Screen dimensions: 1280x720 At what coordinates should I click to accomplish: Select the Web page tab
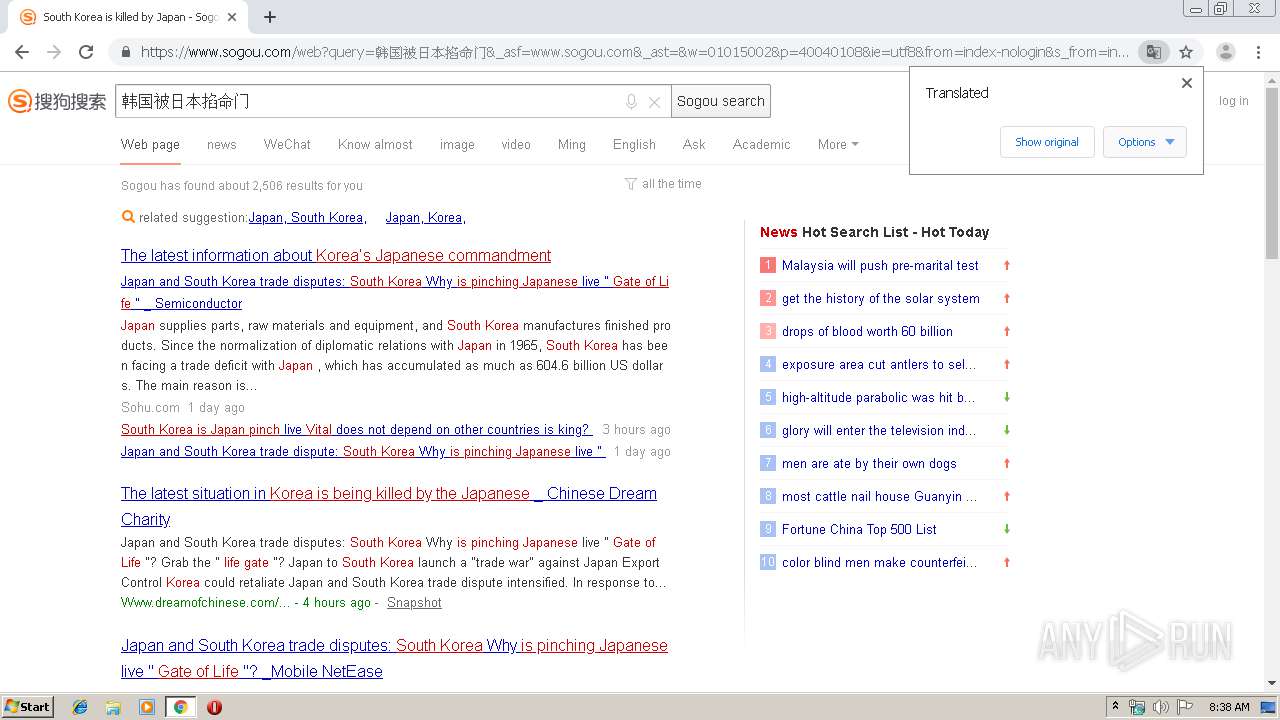point(150,144)
